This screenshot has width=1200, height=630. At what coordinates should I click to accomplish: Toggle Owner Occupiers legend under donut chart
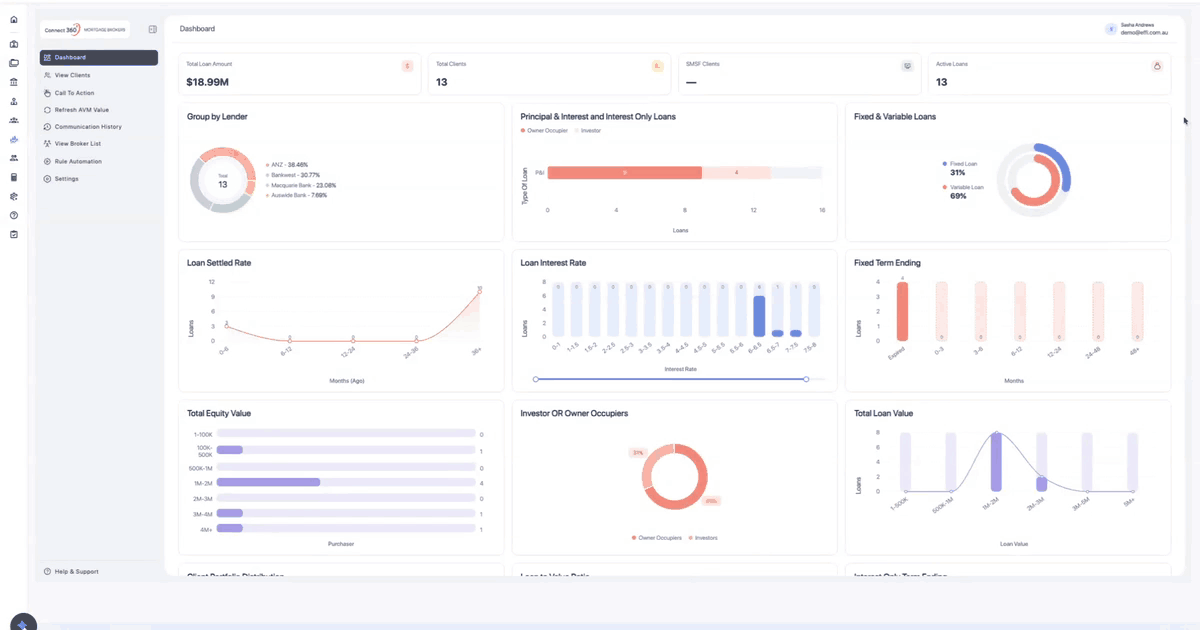tap(657, 538)
